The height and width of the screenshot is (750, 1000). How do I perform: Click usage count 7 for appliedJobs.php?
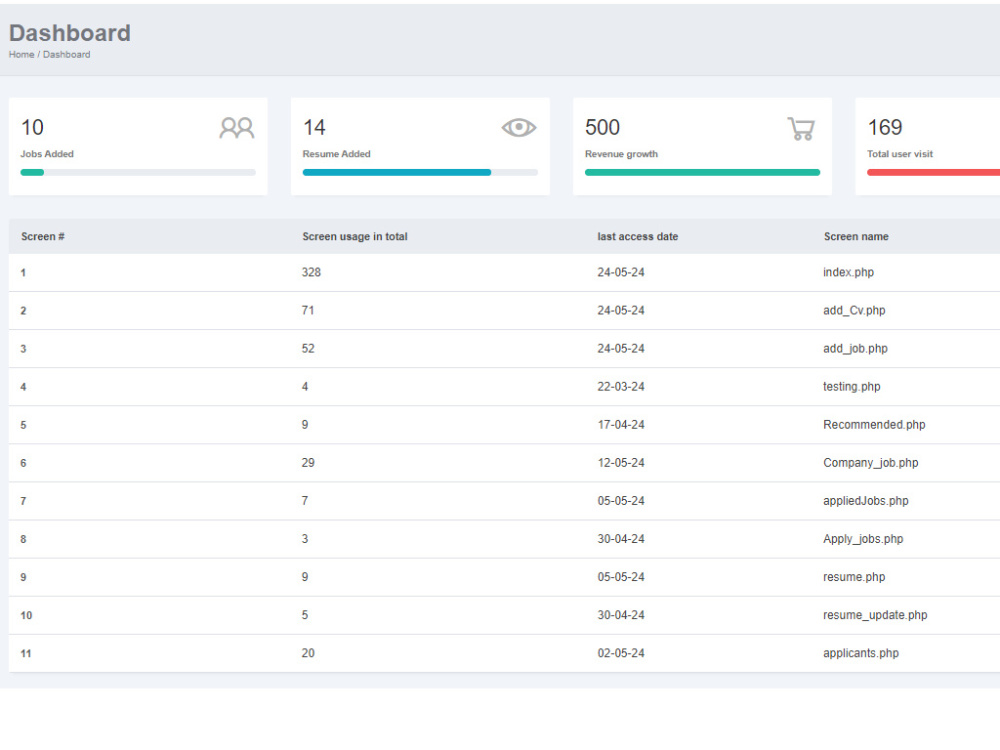[x=305, y=501]
